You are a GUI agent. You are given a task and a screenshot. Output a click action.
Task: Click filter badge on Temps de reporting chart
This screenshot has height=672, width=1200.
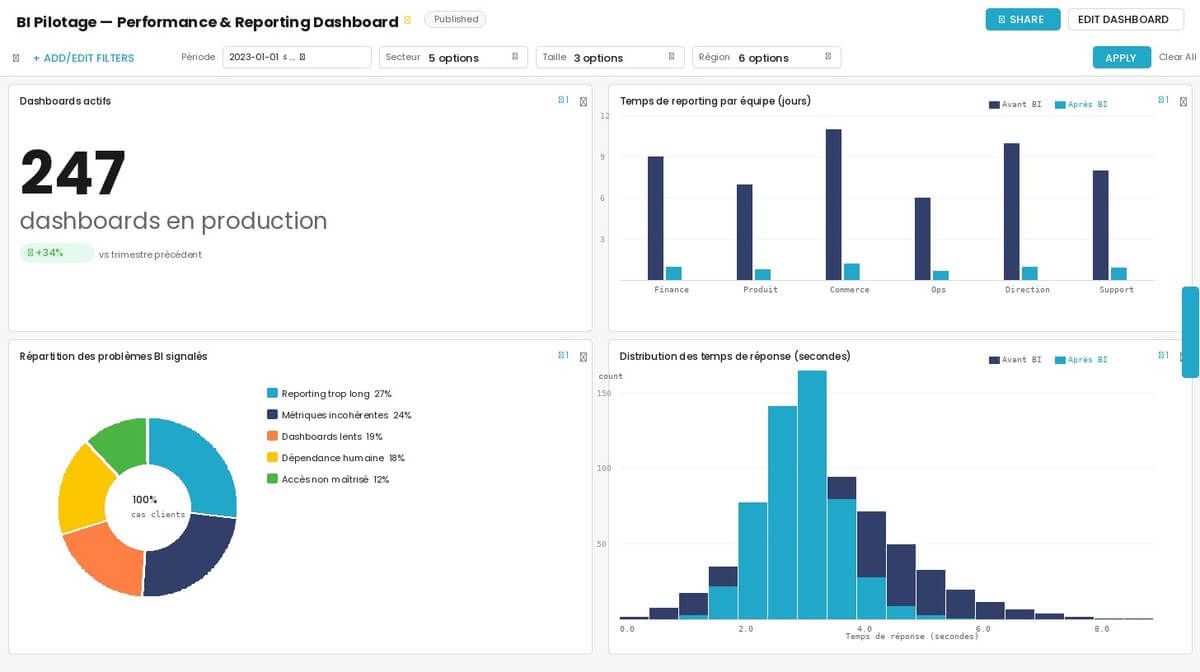(x=1163, y=101)
